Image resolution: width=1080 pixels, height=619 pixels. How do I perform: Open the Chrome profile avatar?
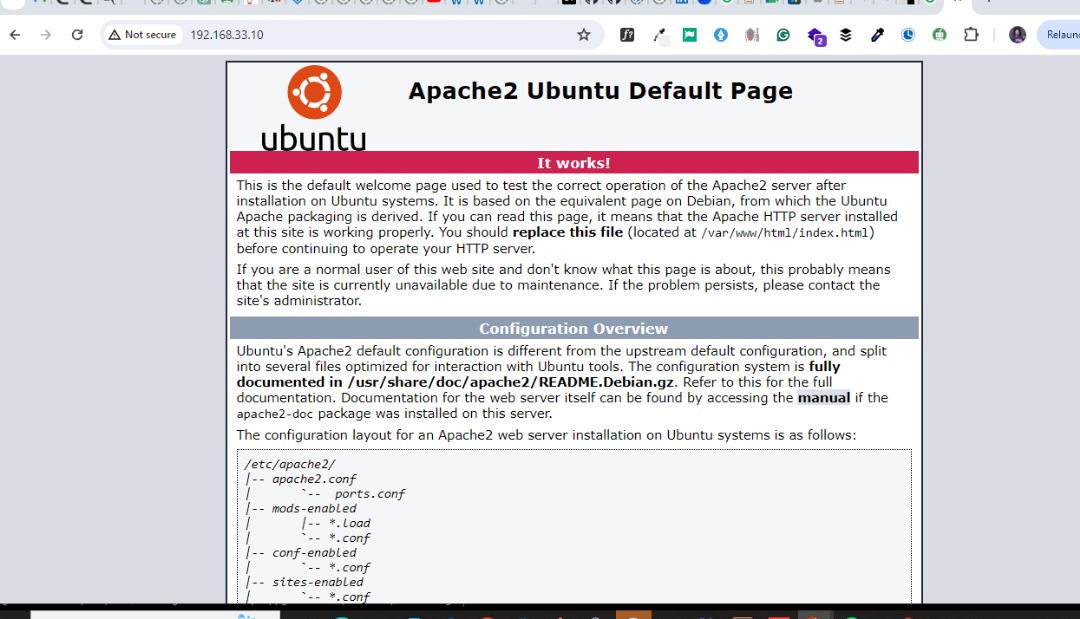[1017, 34]
